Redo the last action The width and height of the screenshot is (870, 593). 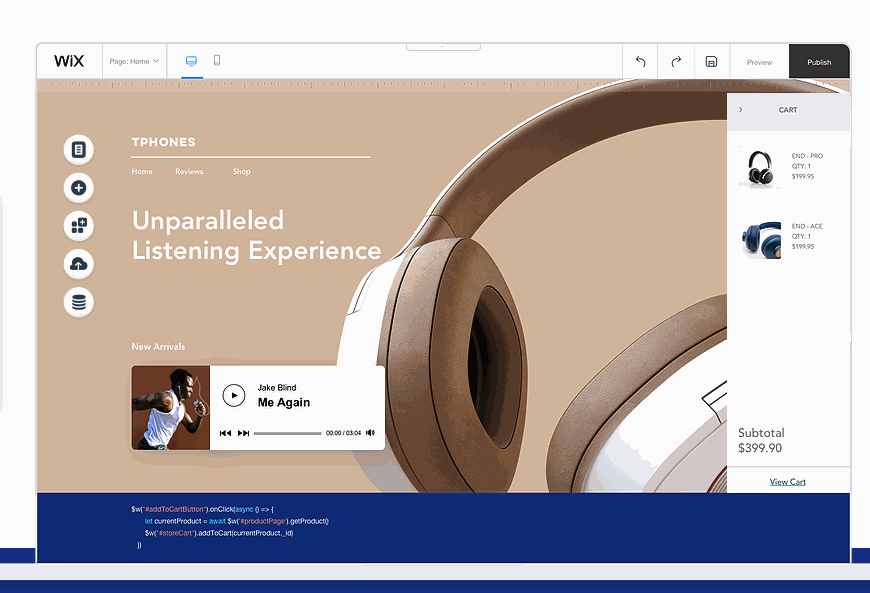click(676, 62)
